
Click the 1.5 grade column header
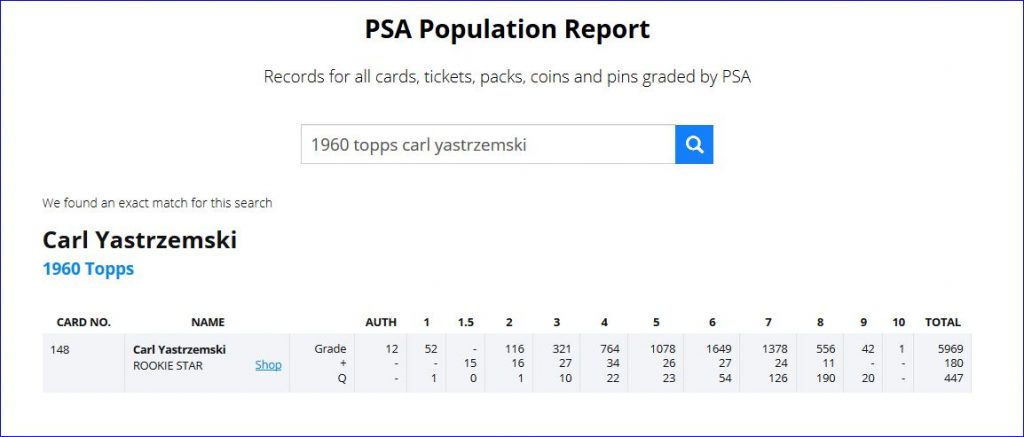click(x=465, y=322)
